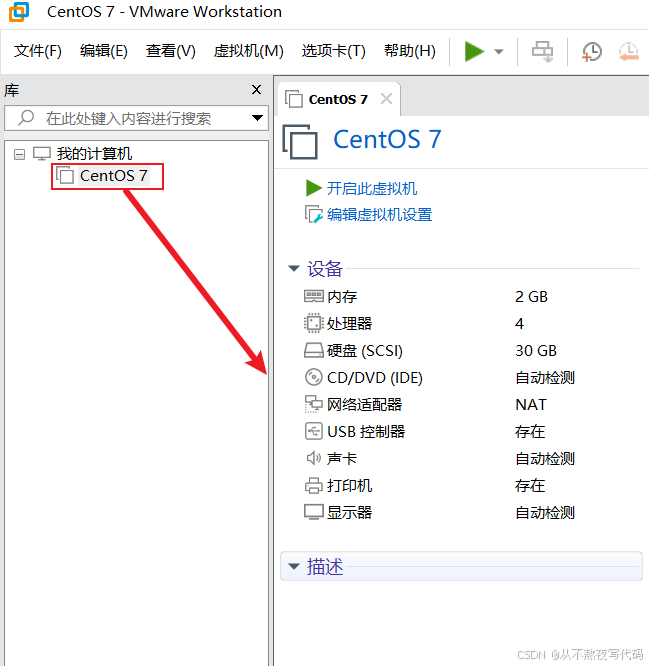Click the computer icon beside 我的计算机
This screenshot has width=649, height=666.
click(x=42, y=153)
